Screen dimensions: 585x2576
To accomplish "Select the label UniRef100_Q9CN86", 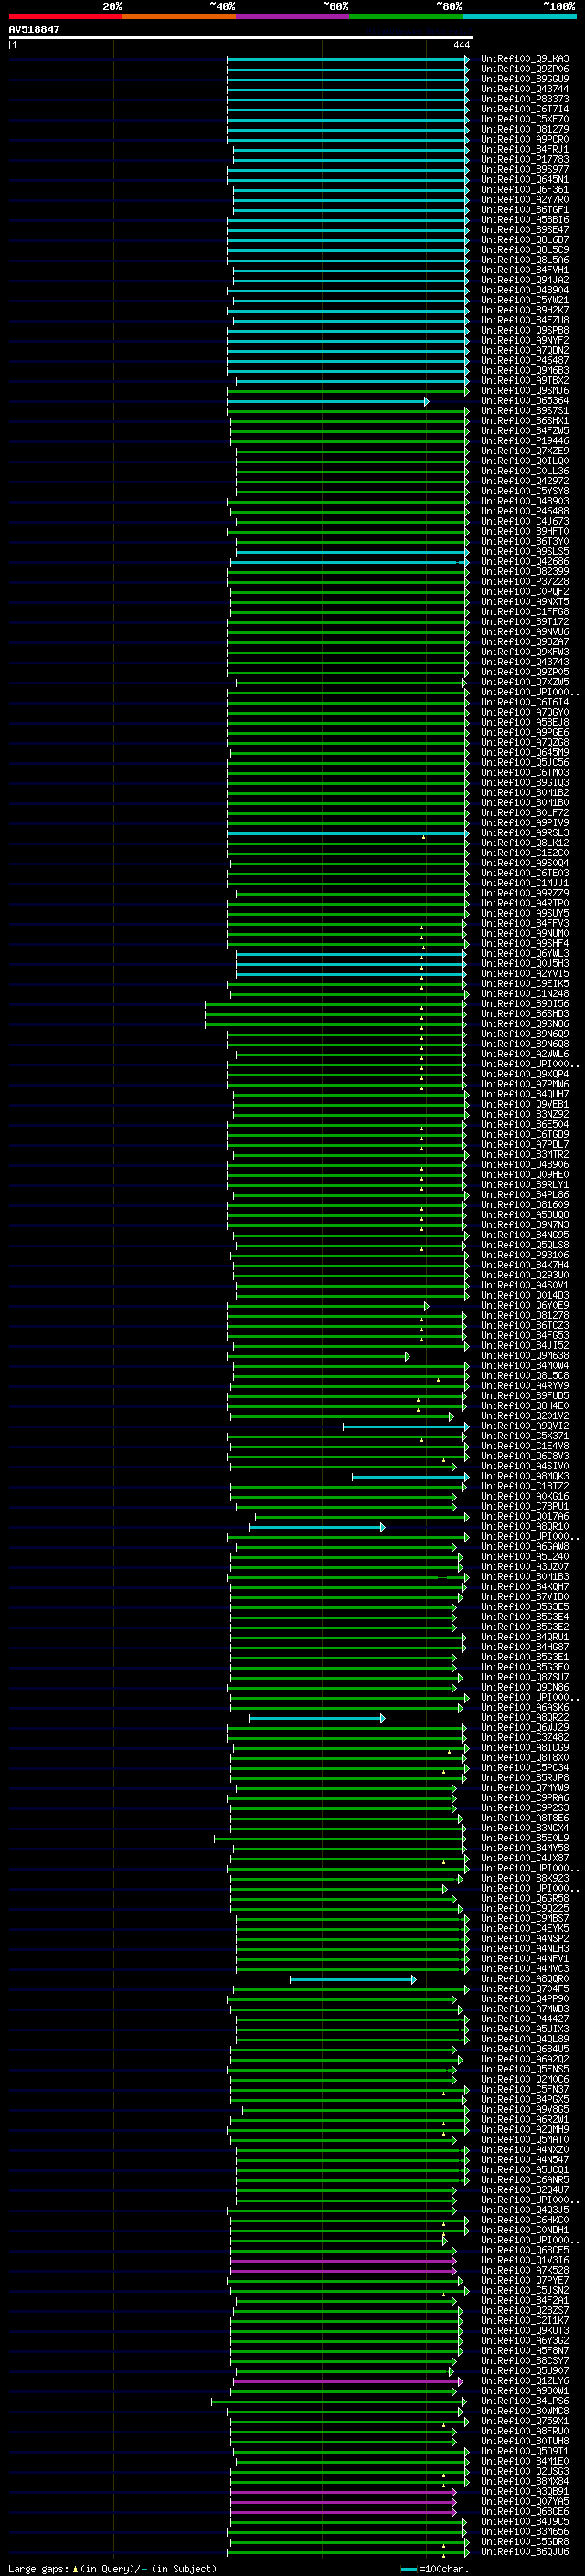I will (524, 1687).
